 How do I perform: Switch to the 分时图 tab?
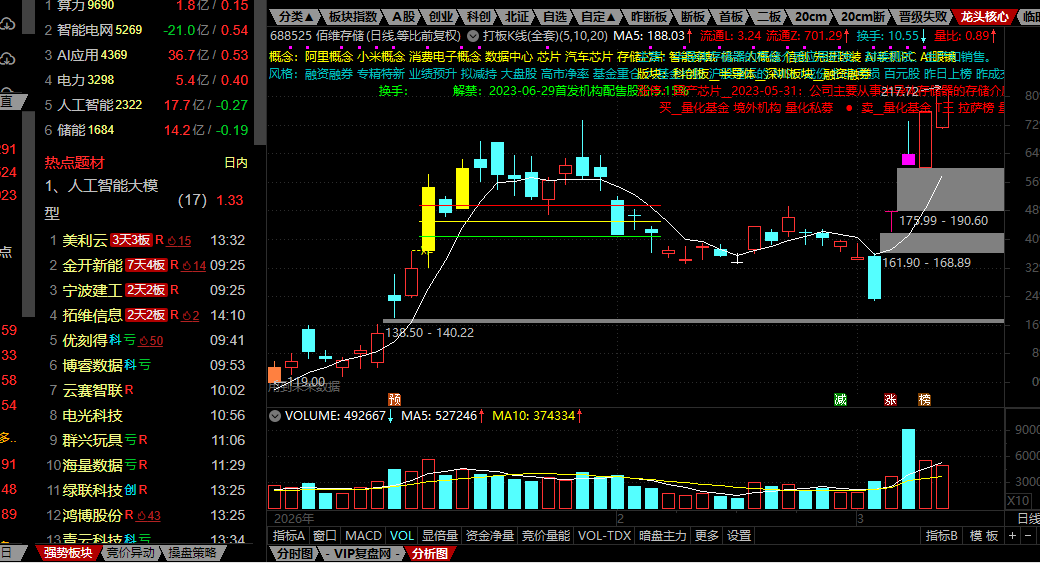coord(296,553)
